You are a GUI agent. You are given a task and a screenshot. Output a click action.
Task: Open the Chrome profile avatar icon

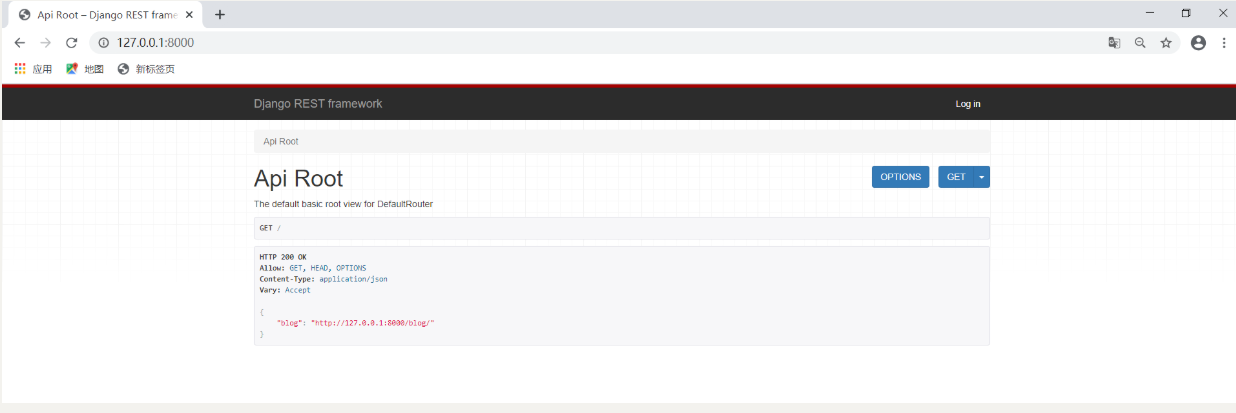(1198, 43)
